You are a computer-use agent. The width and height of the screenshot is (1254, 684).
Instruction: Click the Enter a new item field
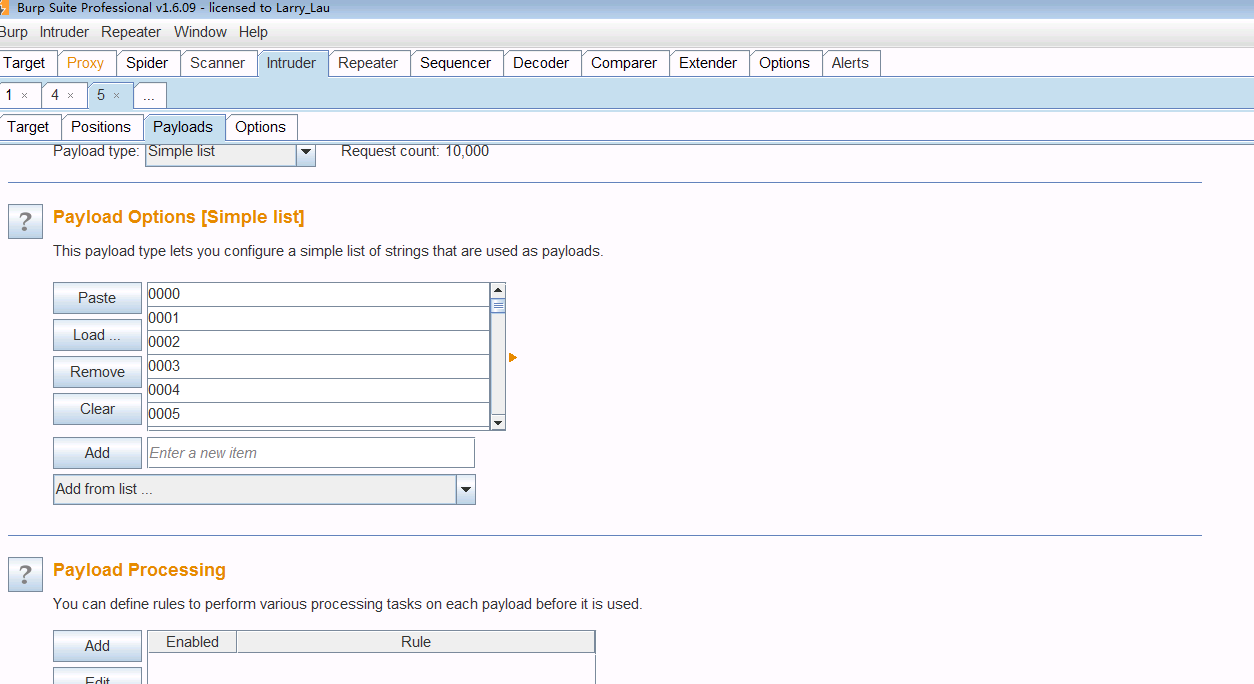point(311,453)
